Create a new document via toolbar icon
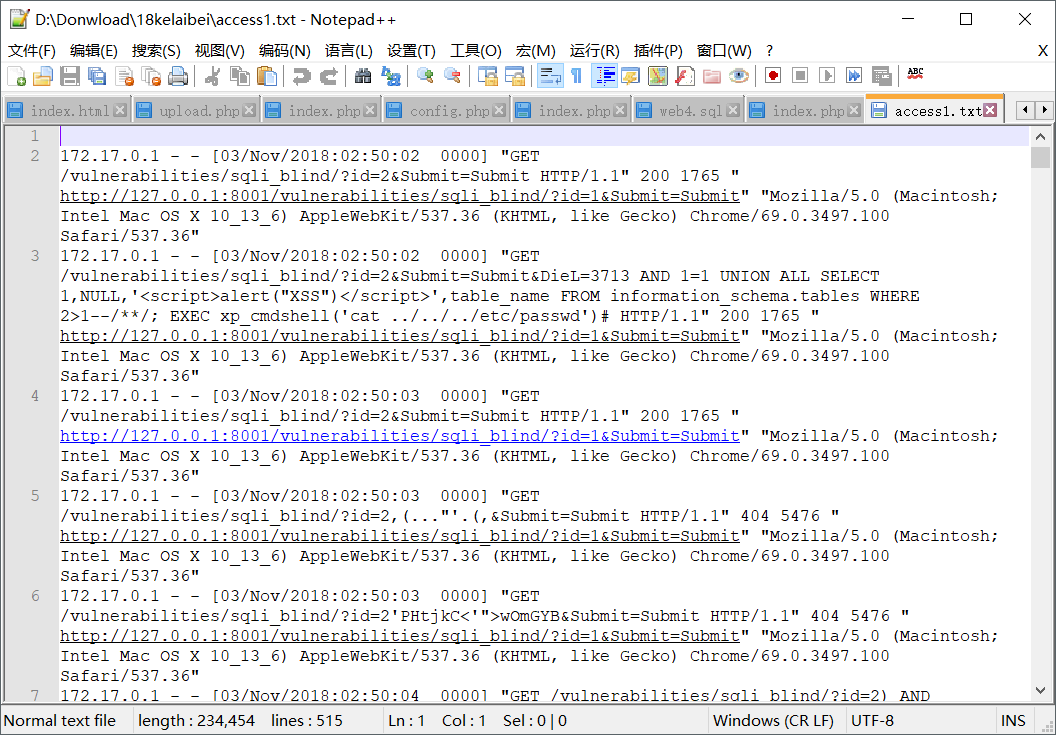 (17, 76)
